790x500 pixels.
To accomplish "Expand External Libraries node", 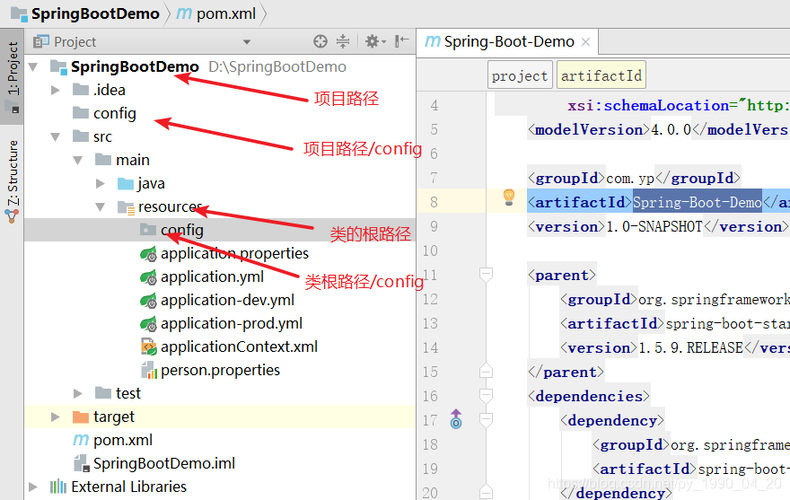I will pos(33,486).
